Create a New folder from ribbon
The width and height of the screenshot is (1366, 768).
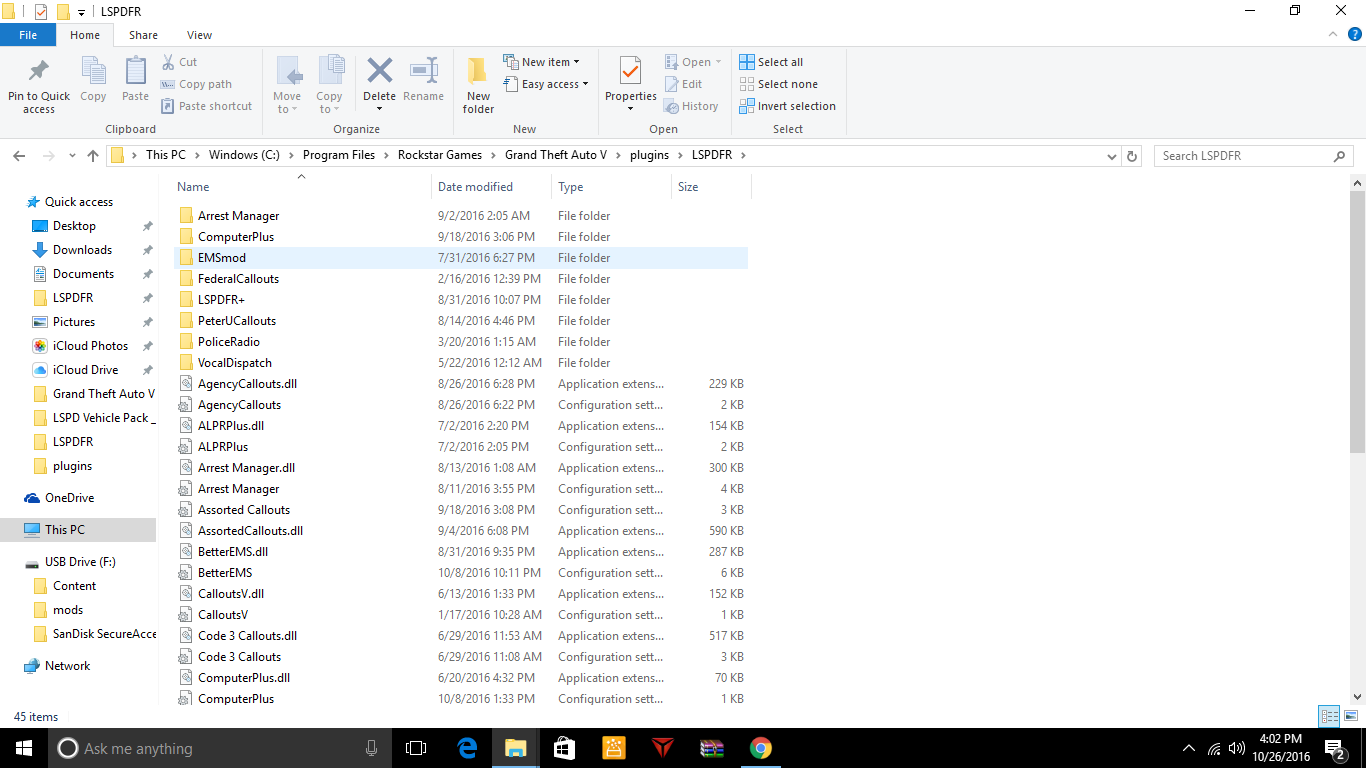point(478,84)
